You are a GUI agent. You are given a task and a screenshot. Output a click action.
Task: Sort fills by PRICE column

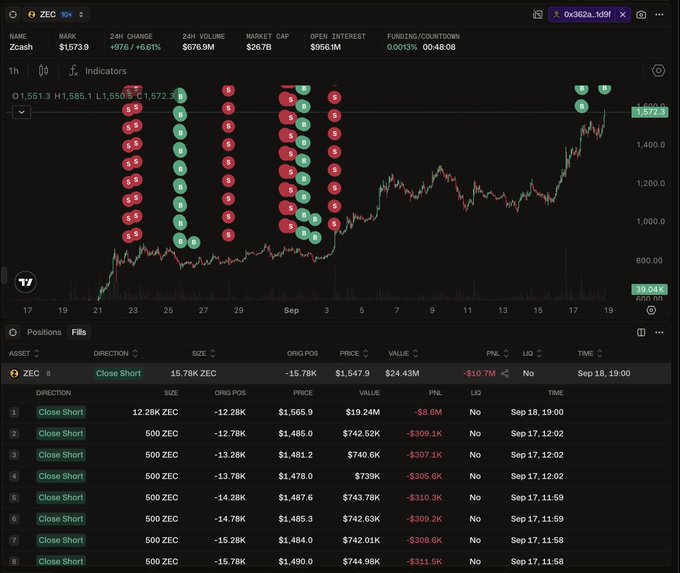coord(354,354)
